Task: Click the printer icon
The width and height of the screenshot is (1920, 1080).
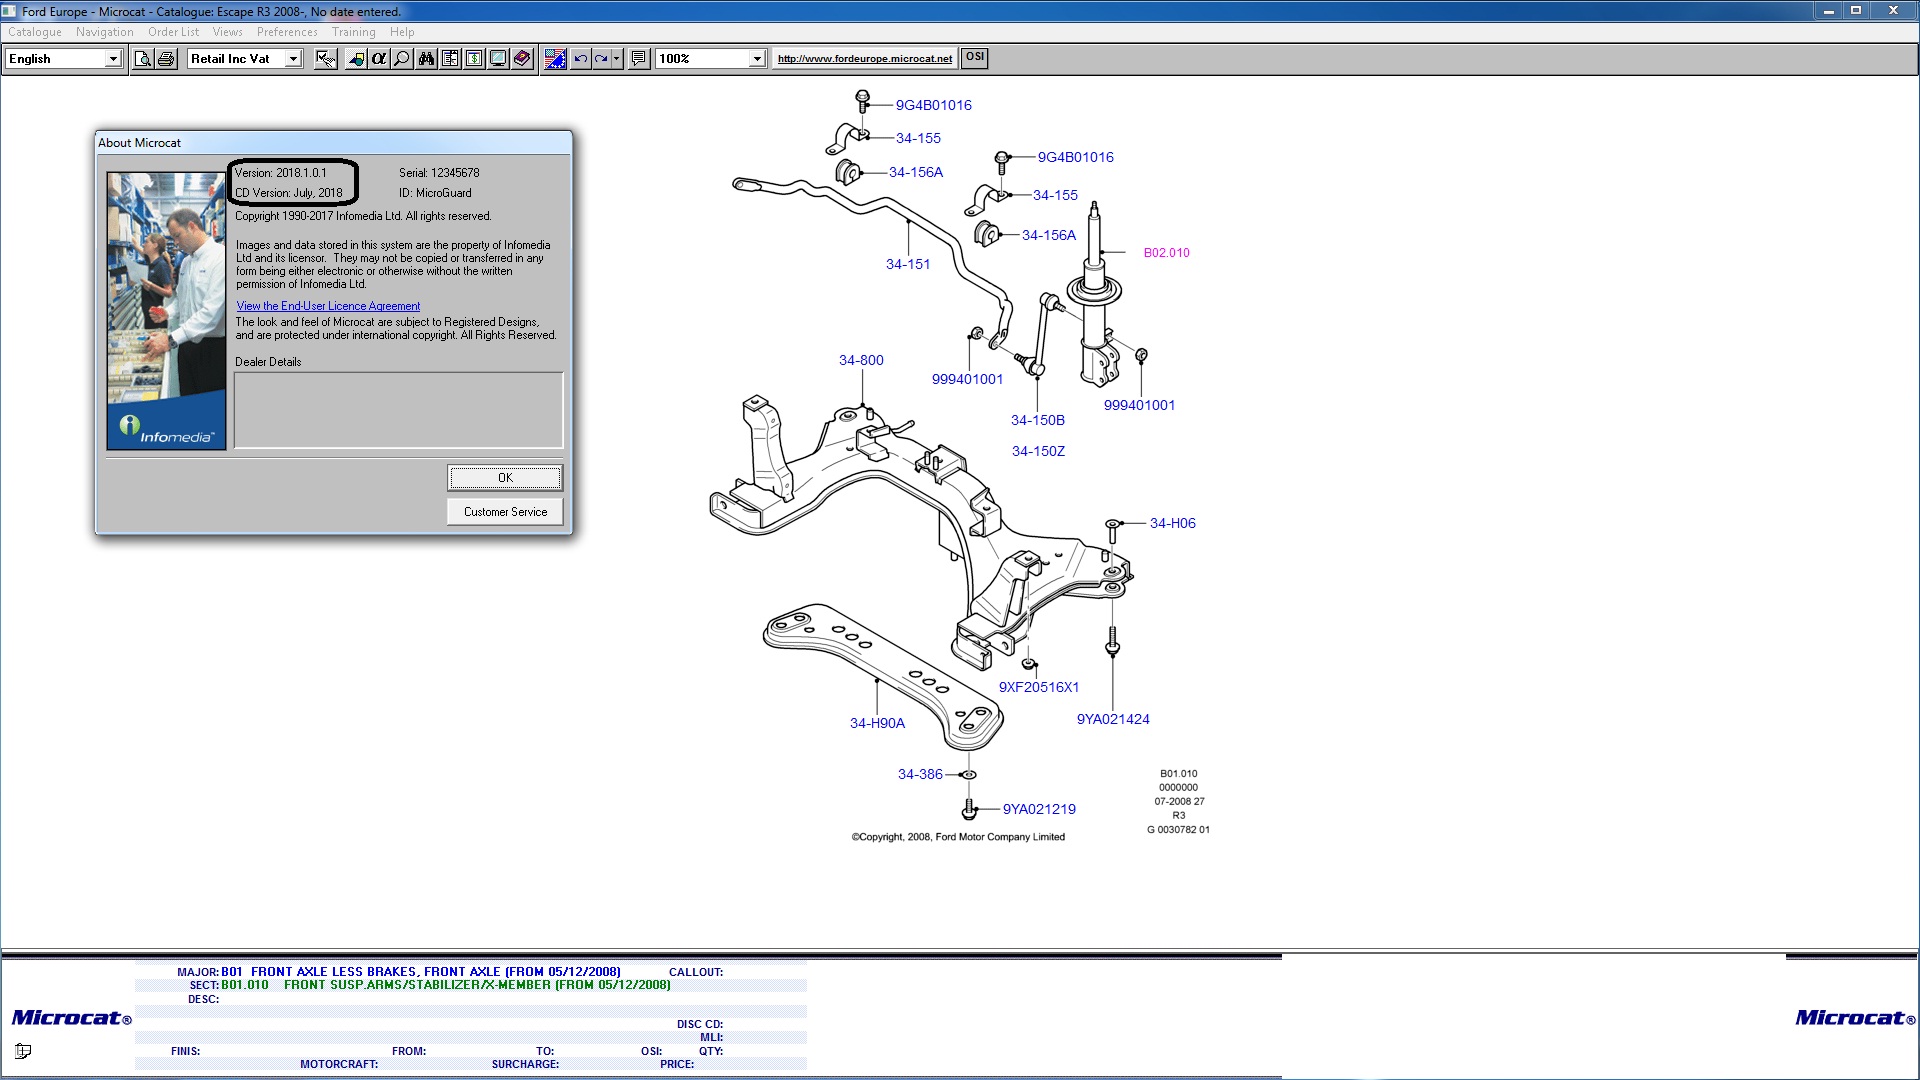Action: (167, 59)
